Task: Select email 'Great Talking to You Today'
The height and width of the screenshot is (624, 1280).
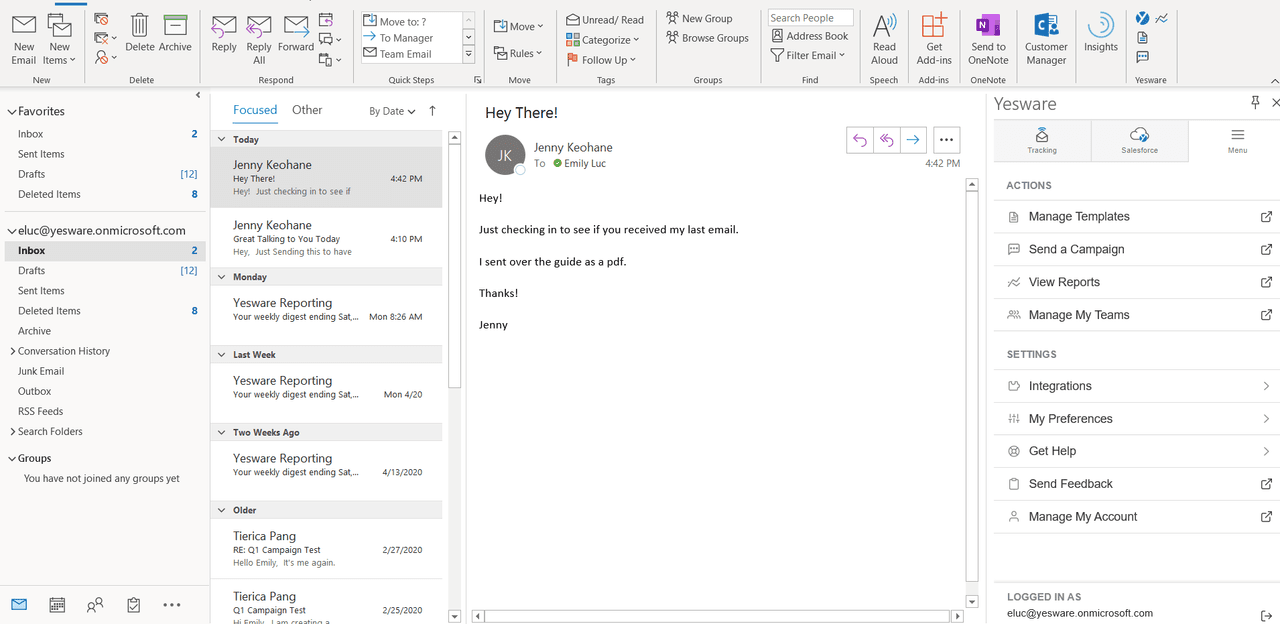Action: [x=327, y=238]
